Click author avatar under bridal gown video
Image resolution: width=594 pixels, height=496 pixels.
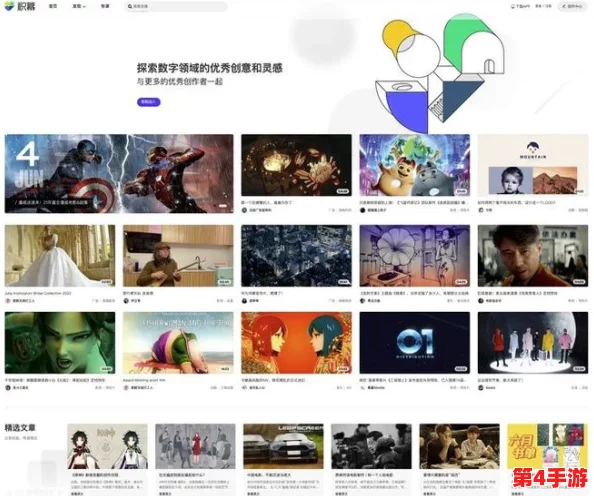[x=8, y=300]
